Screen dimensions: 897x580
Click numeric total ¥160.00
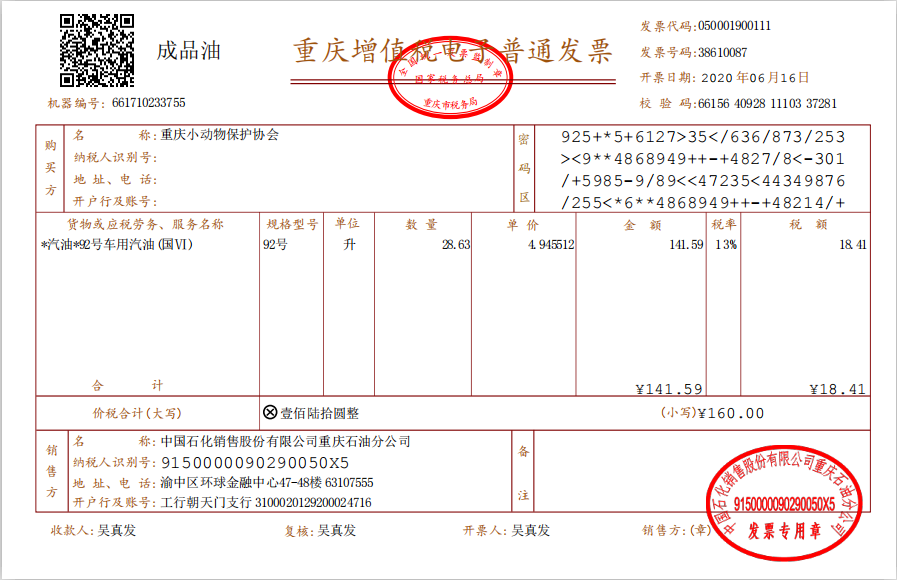731,413
